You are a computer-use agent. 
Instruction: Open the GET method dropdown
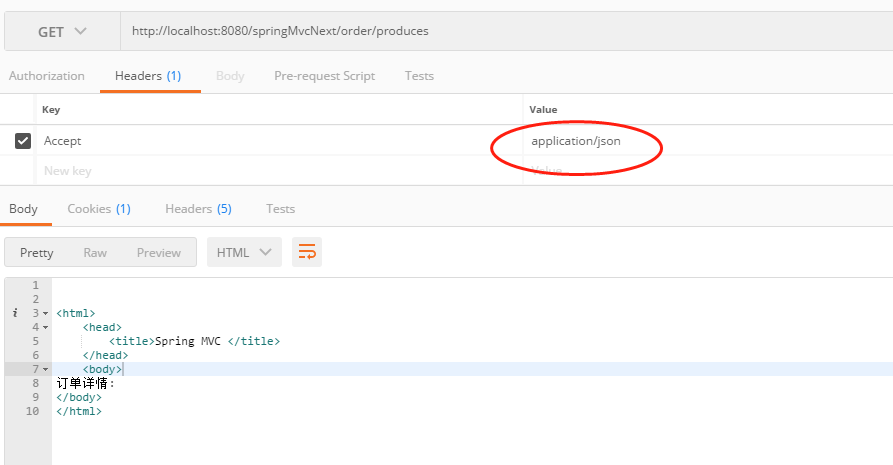click(62, 31)
